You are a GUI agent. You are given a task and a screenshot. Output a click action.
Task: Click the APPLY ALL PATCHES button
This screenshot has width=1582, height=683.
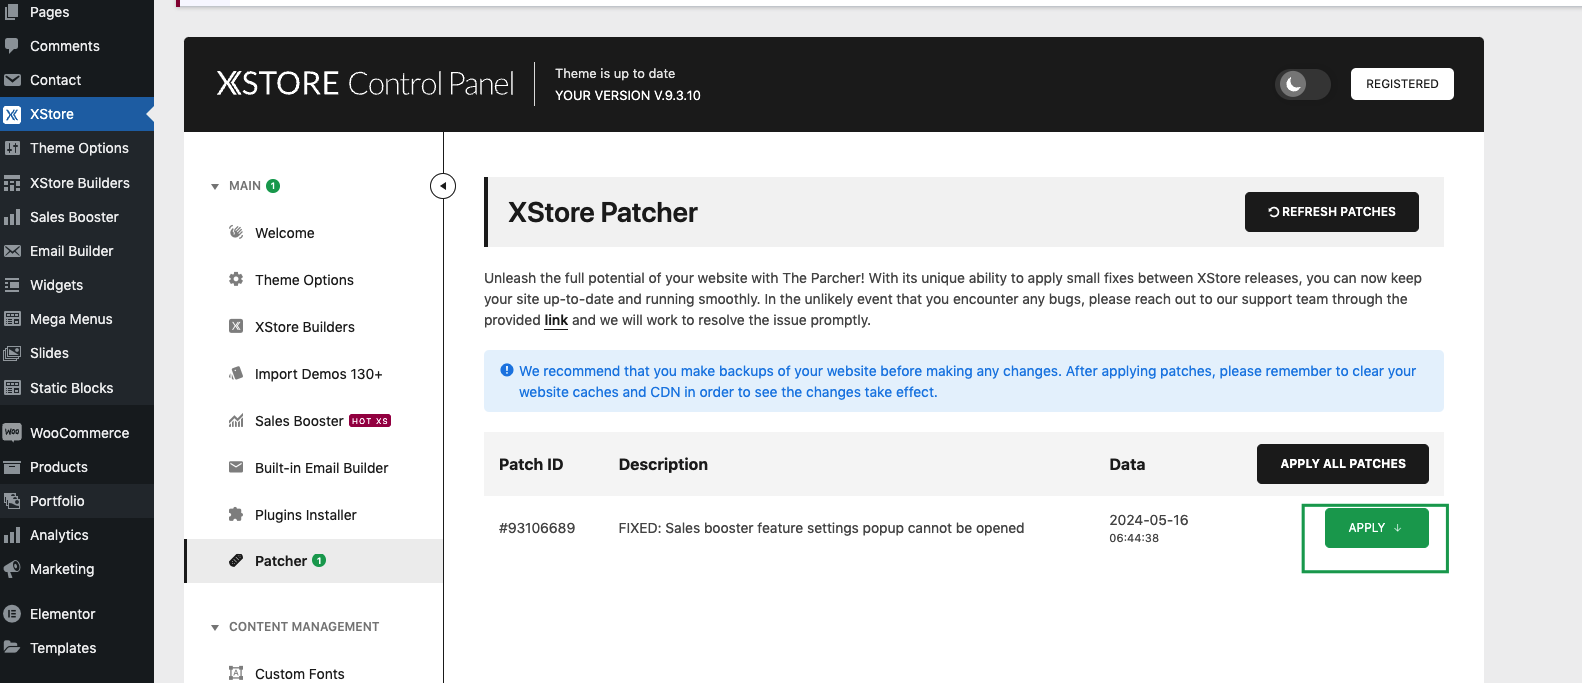(1342, 464)
